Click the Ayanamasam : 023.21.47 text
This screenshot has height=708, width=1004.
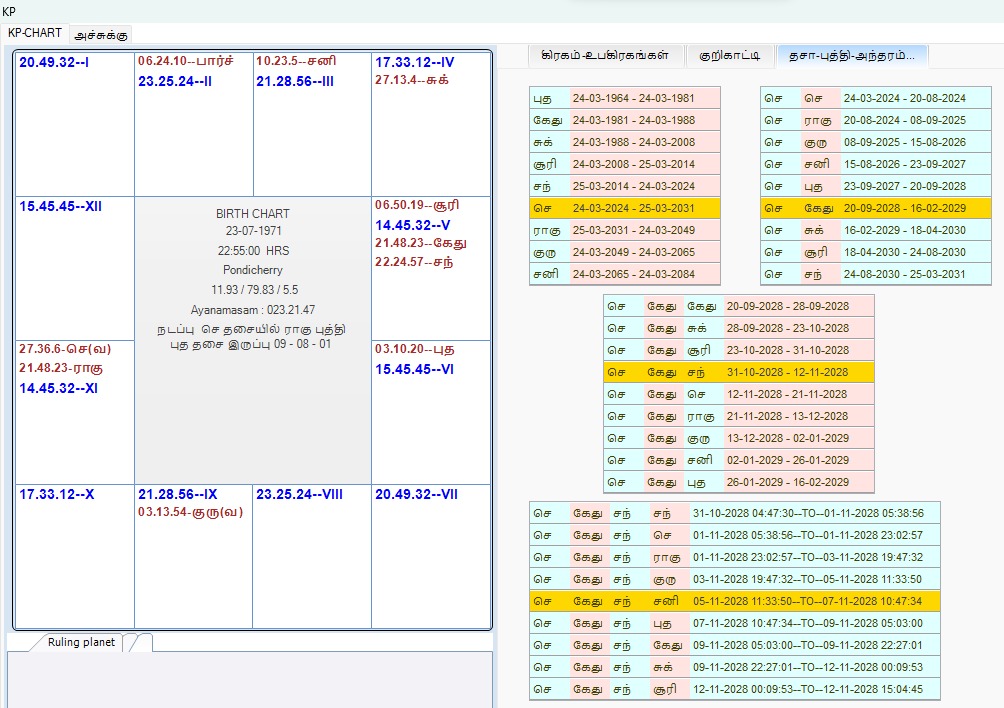tap(253, 310)
